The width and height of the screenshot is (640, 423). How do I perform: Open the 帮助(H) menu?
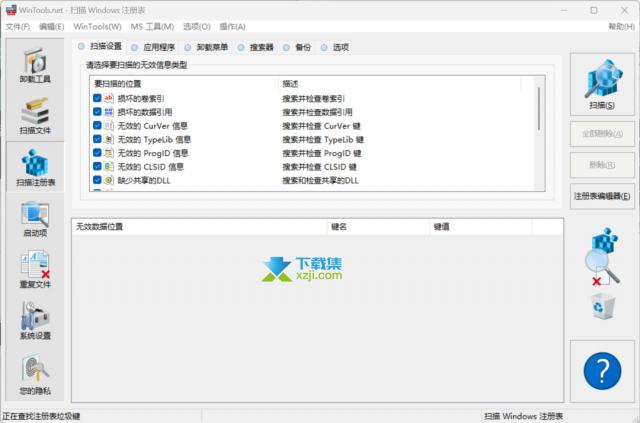(621, 27)
